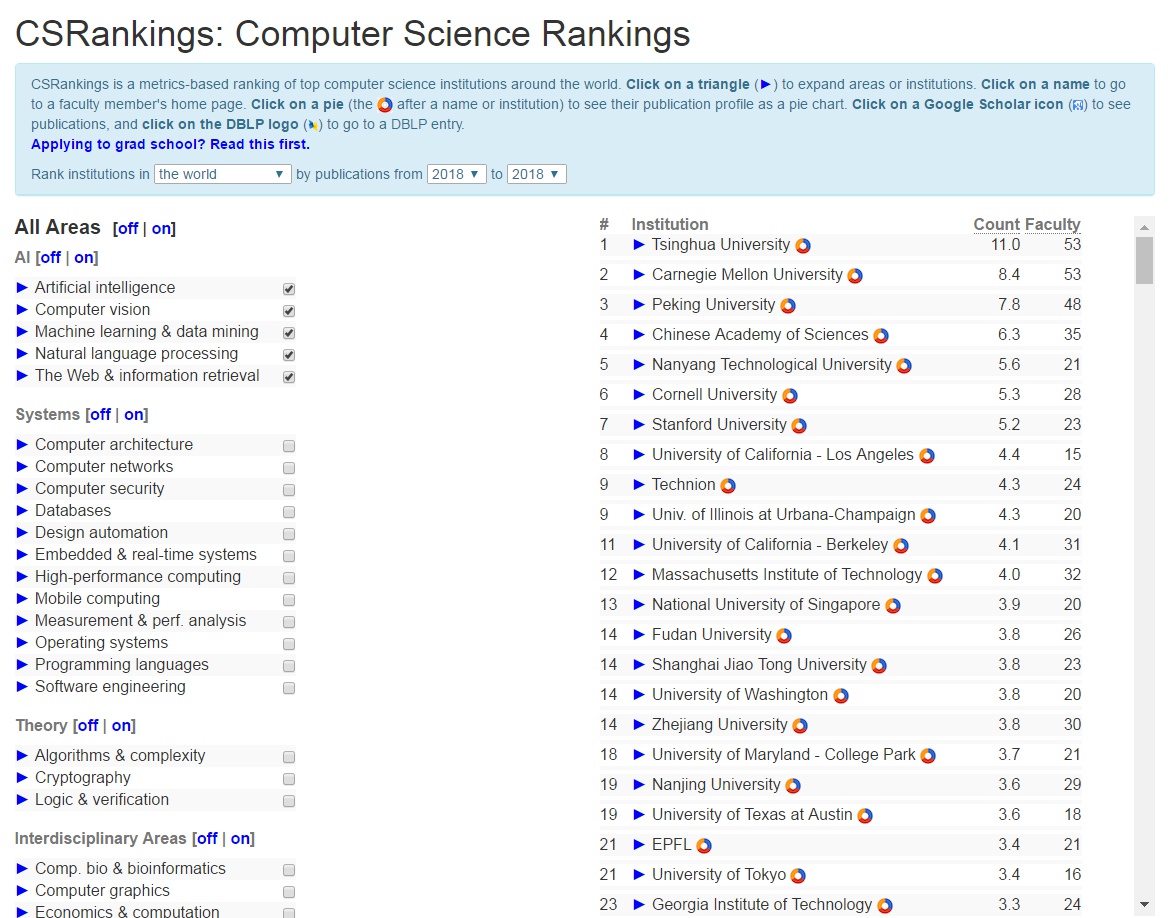This screenshot has width=1169, height=918.
Task: Turn all areas off
Action: [x=128, y=228]
